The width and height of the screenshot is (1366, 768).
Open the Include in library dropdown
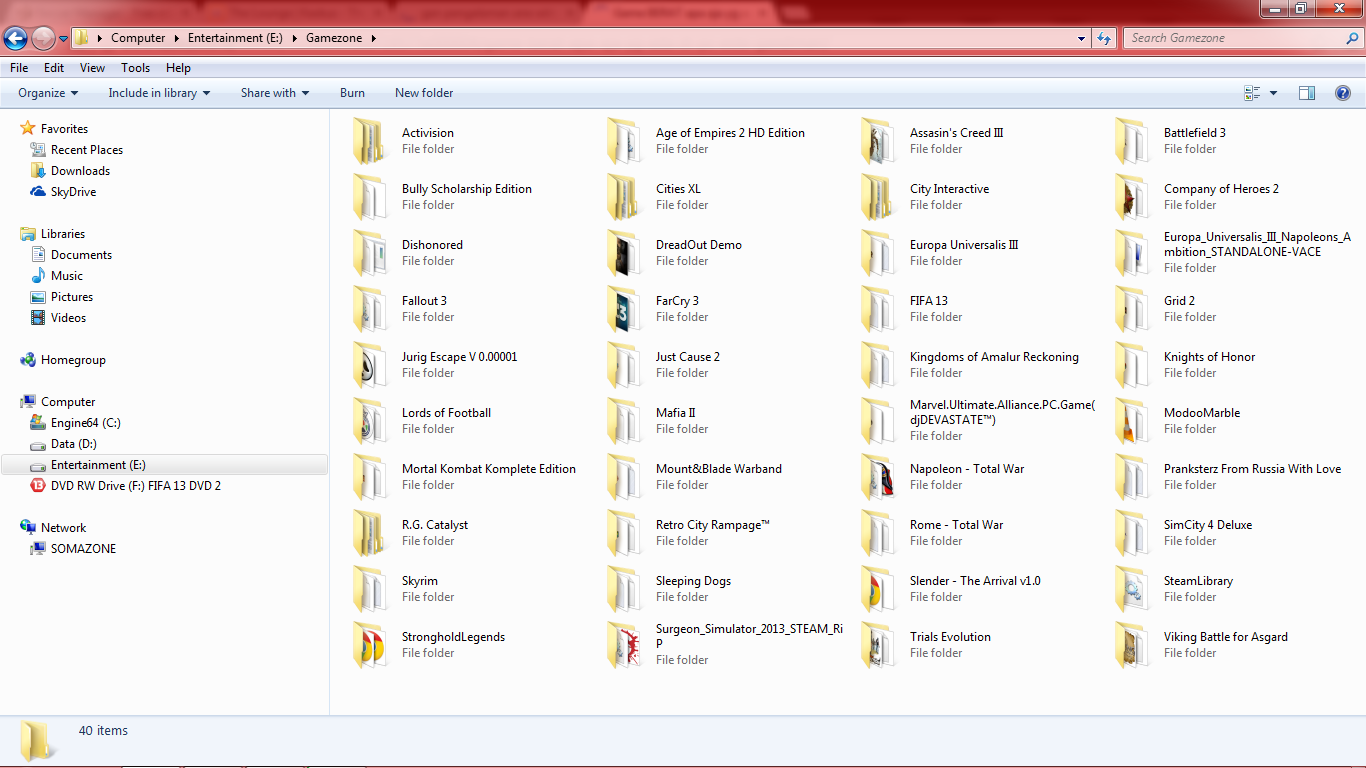(x=159, y=93)
